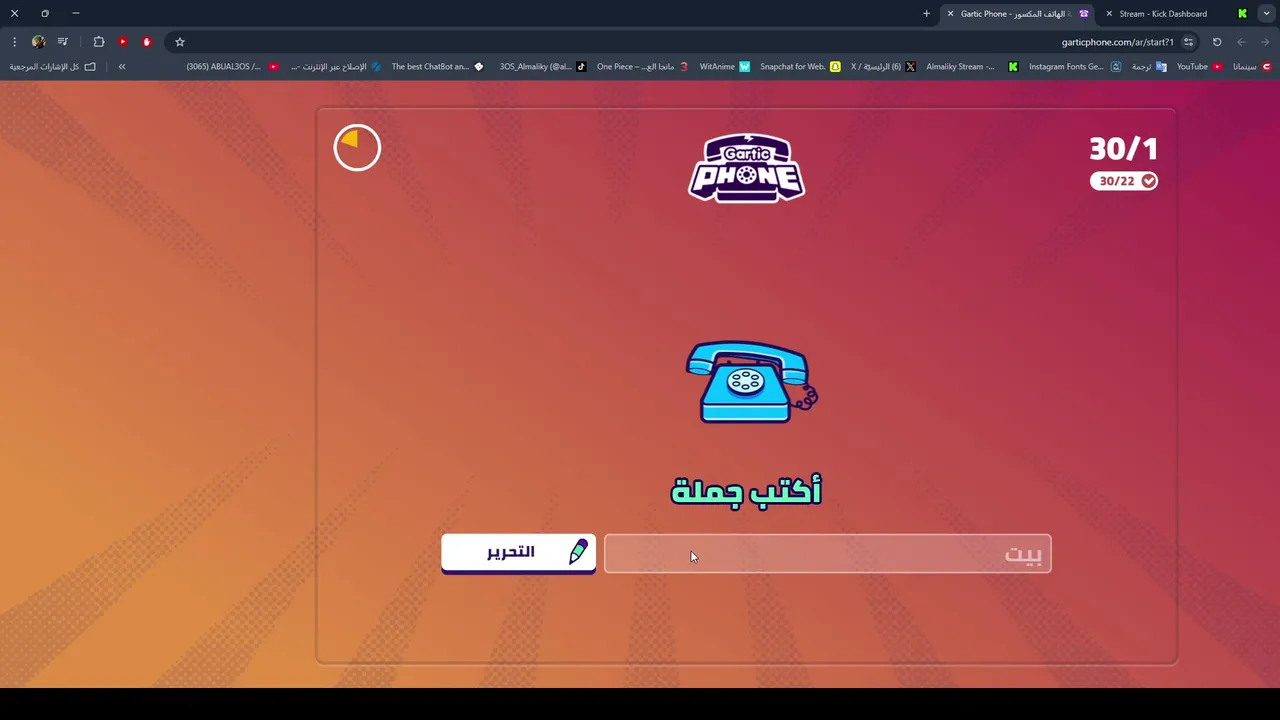The height and width of the screenshot is (720, 1280).
Task: Open site information icon in address bar
Action: [1188, 42]
